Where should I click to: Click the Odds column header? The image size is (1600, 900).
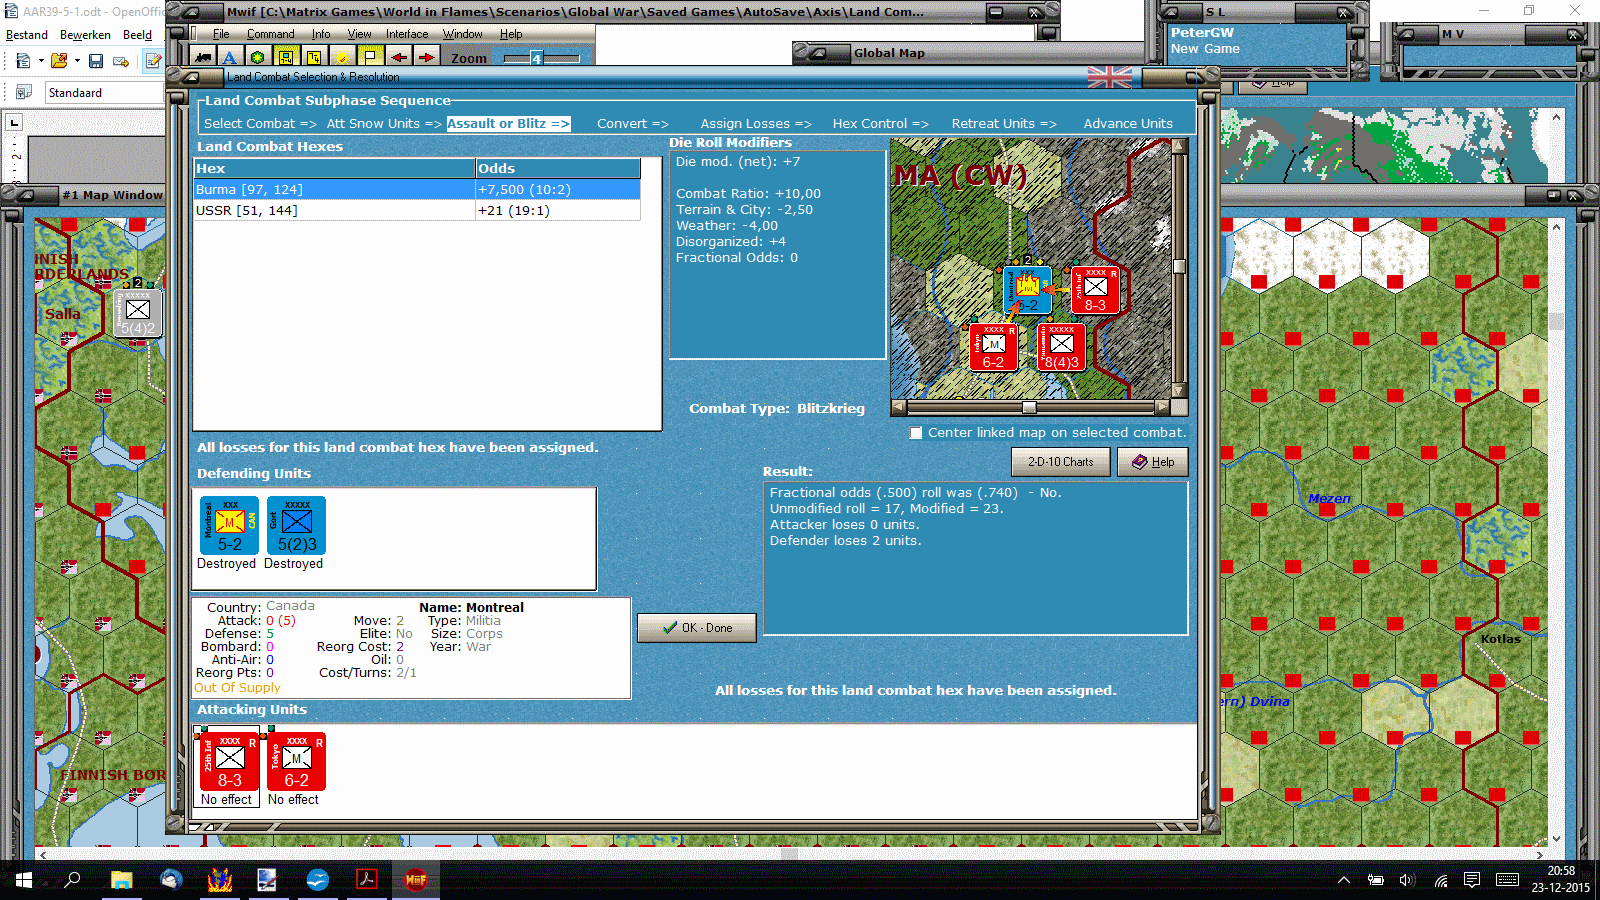(558, 169)
